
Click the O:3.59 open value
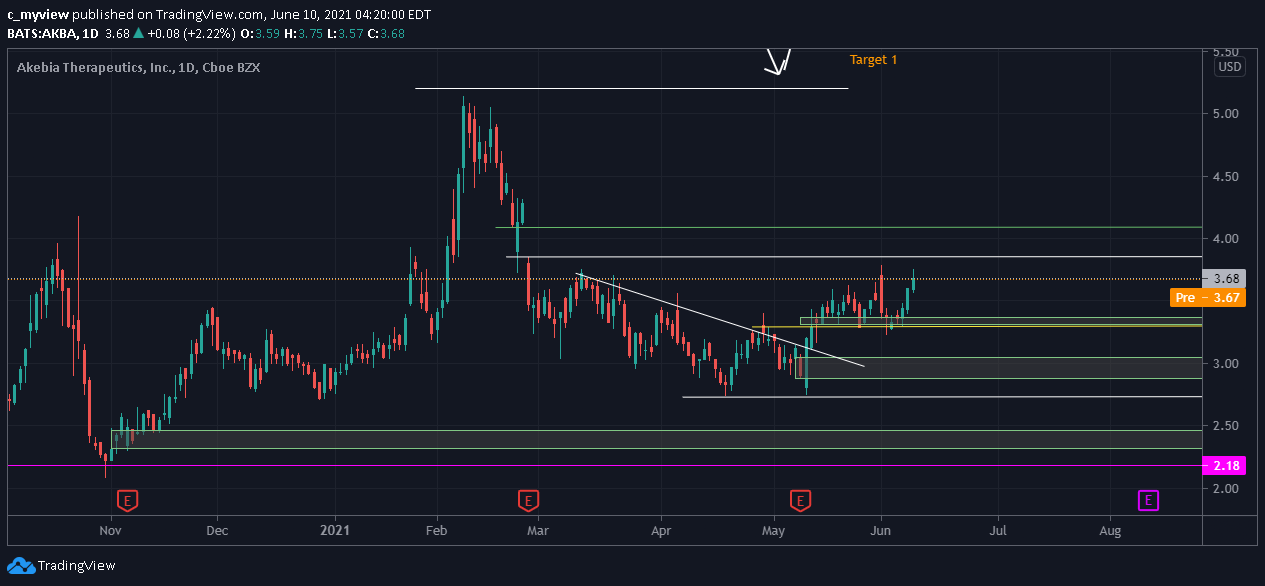(x=259, y=33)
